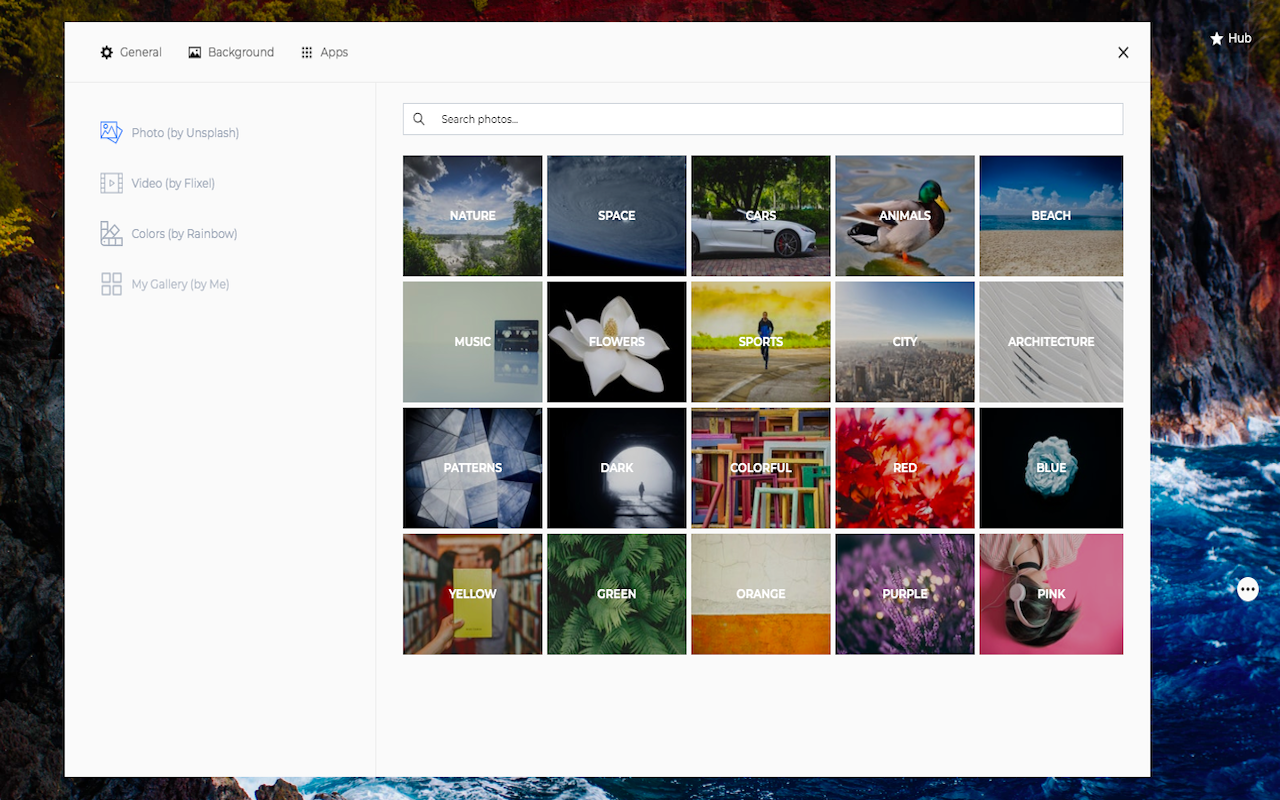Choose the Yellow photo category
1280x800 pixels.
click(x=473, y=594)
